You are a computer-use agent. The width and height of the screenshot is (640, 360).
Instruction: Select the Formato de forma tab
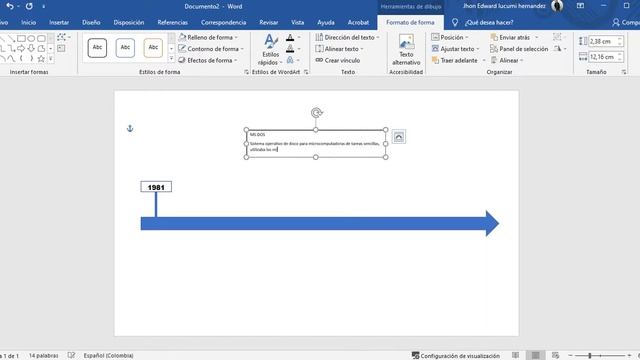coord(410,22)
